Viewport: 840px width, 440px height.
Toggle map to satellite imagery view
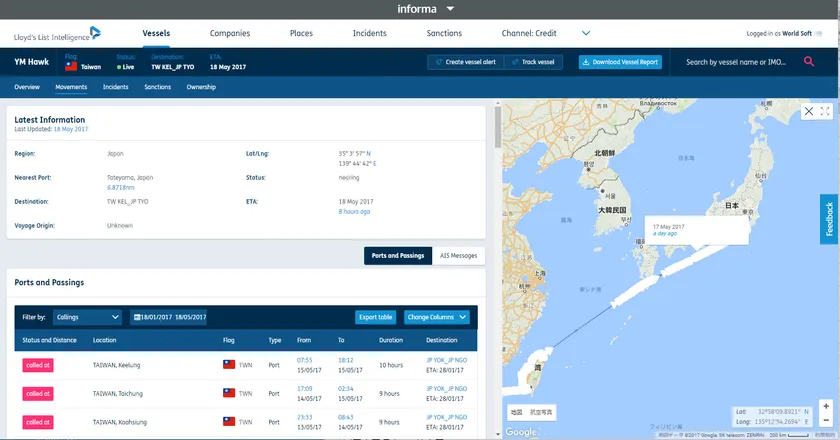pyautogui.click(x=539, y=412)
